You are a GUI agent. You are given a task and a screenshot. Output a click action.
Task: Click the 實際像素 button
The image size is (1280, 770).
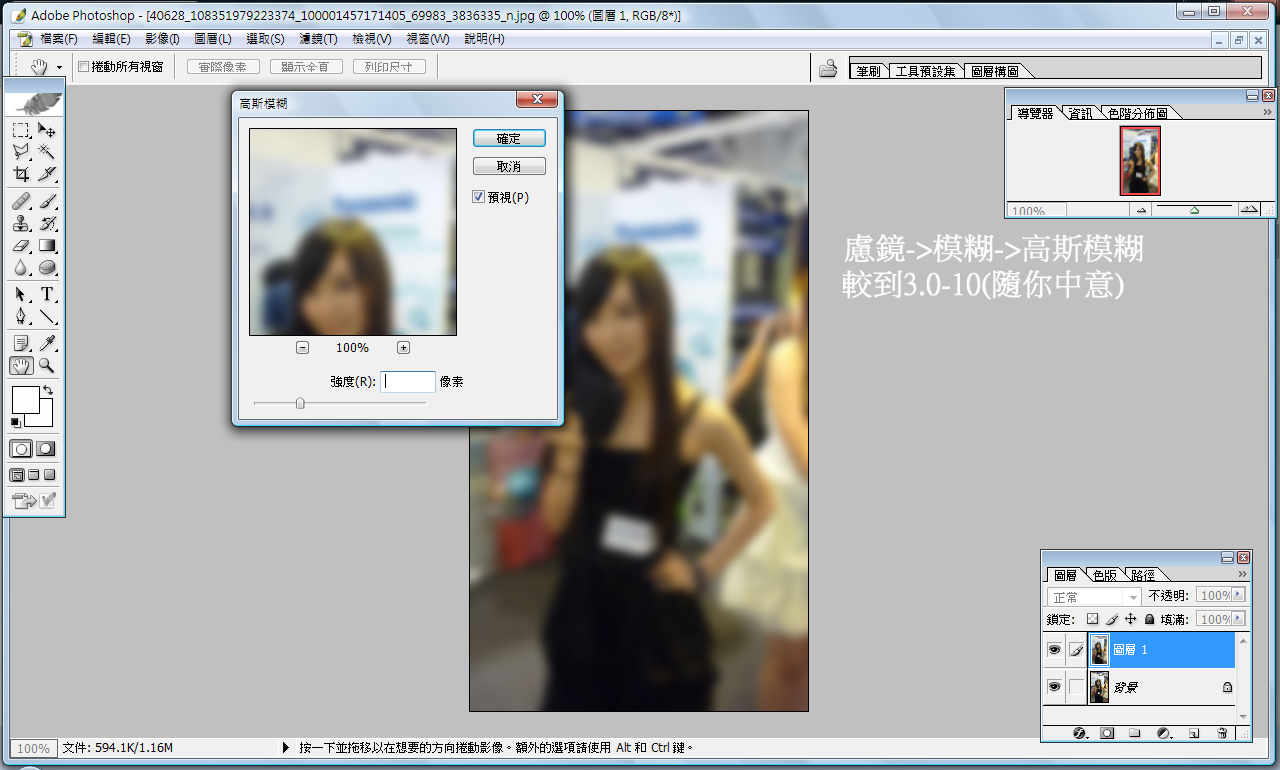[x=223, y=67]
